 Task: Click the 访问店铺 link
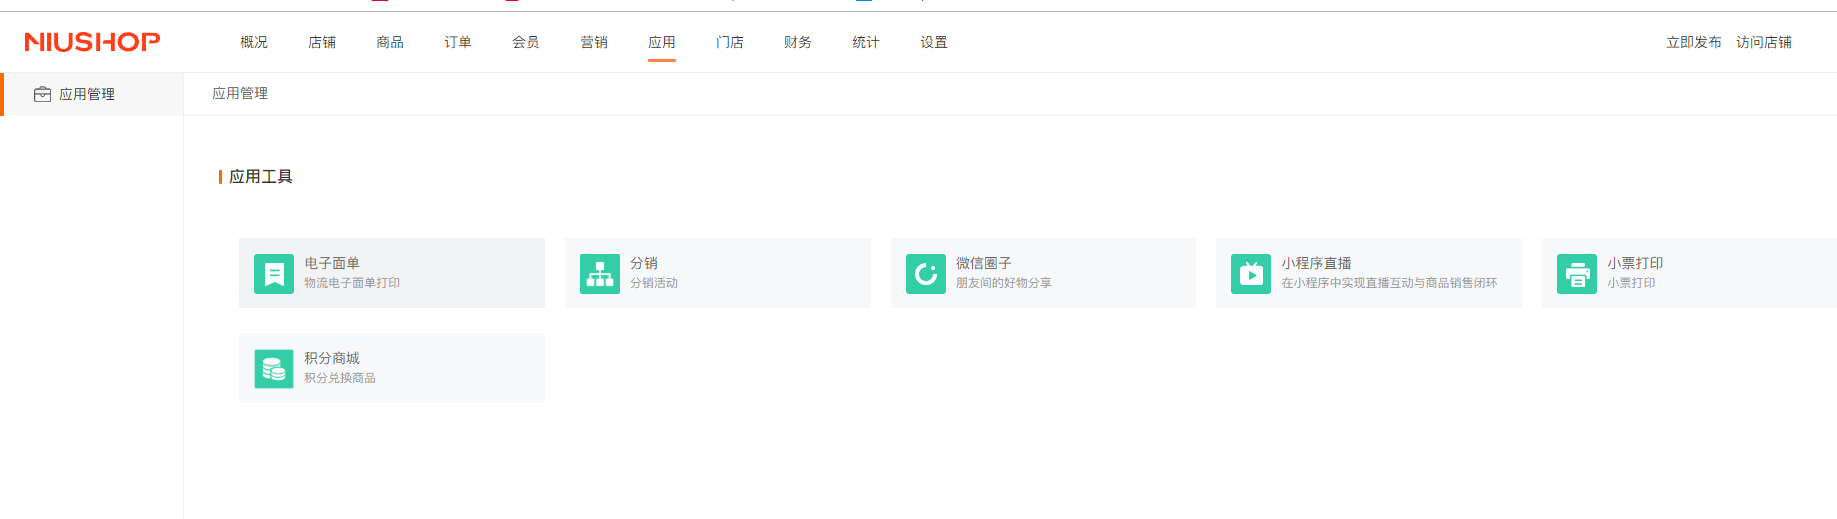click(1764, 42)
